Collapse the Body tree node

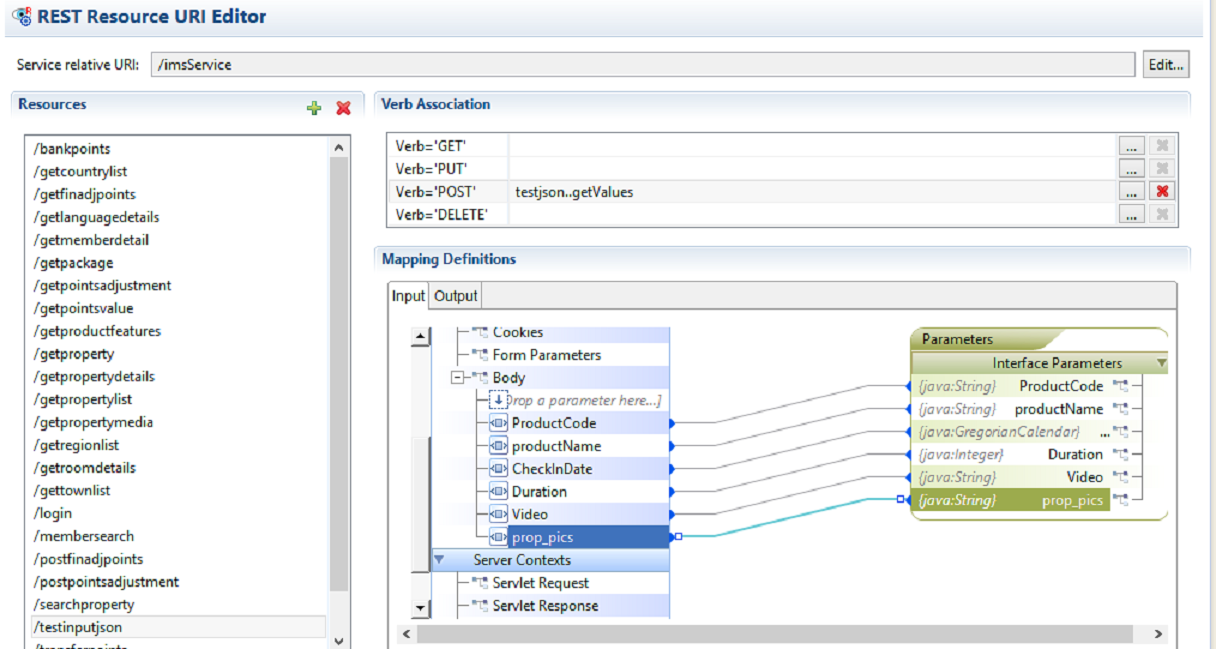pos(458,378)
